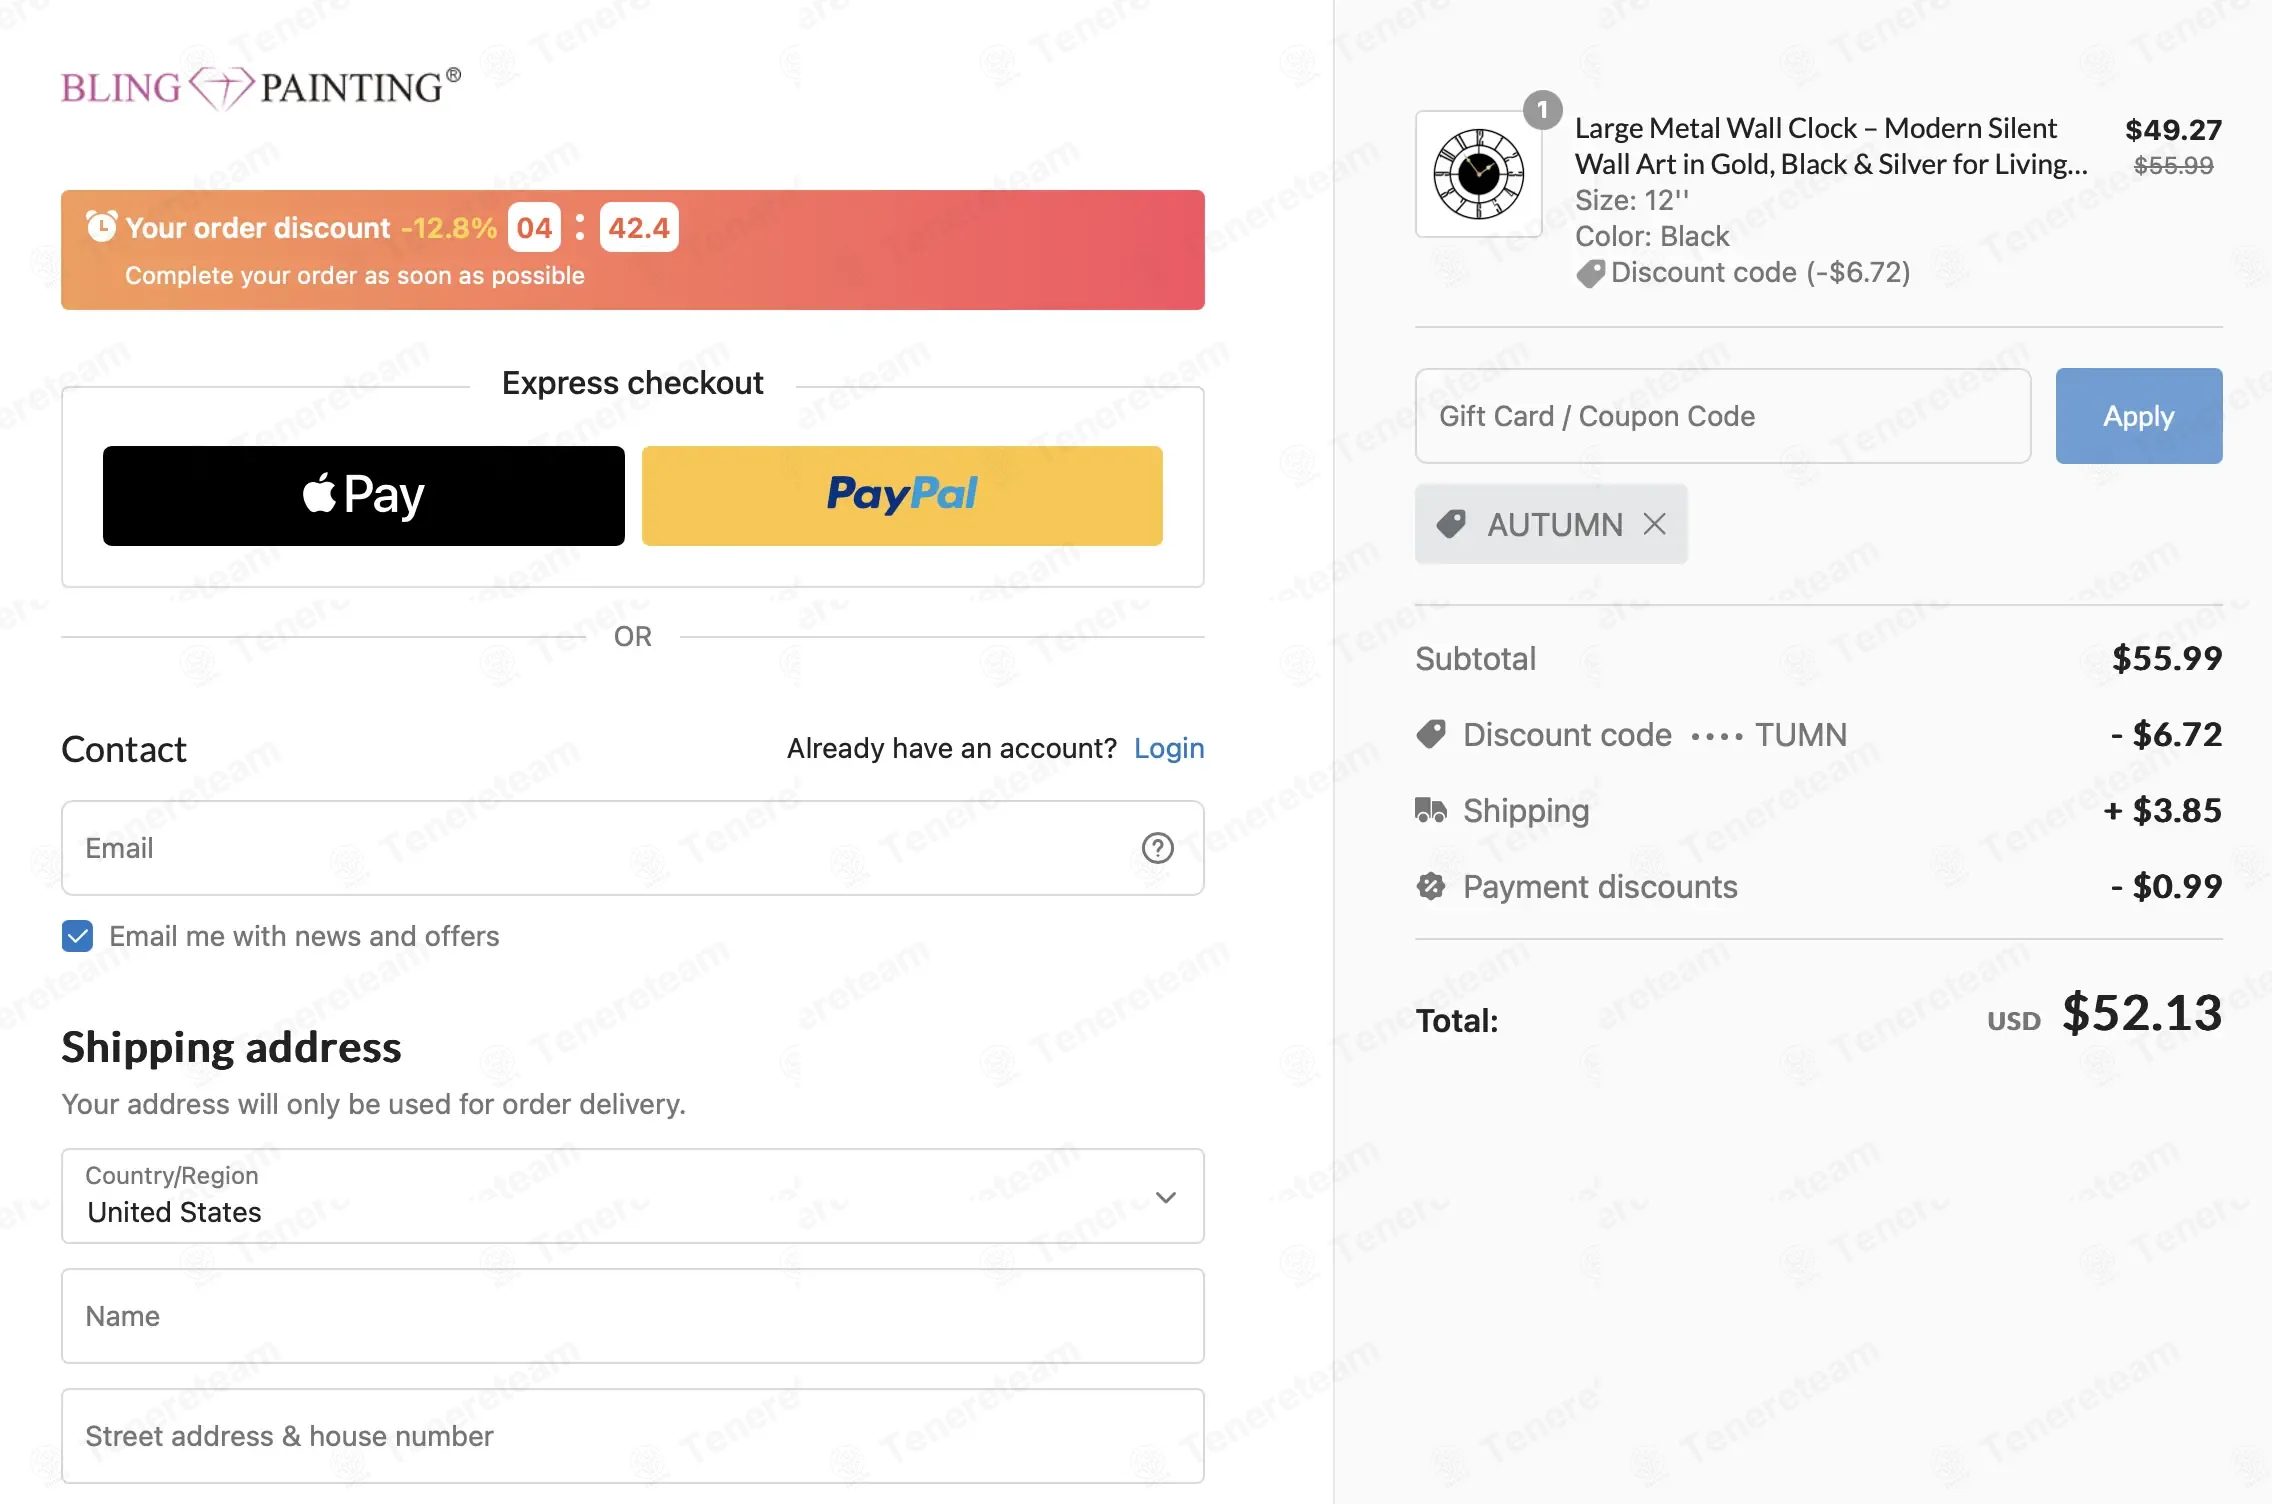
Task: Focus the Email input field
Action: (x=633, y=848)
